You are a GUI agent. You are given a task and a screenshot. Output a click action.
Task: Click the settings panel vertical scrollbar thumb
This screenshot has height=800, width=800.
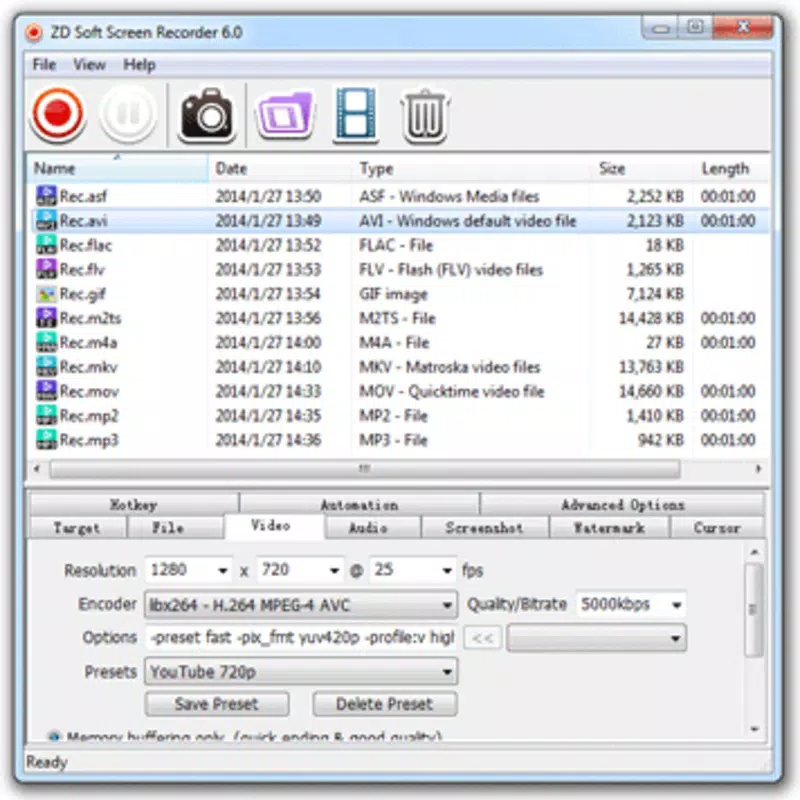[754, 609]
